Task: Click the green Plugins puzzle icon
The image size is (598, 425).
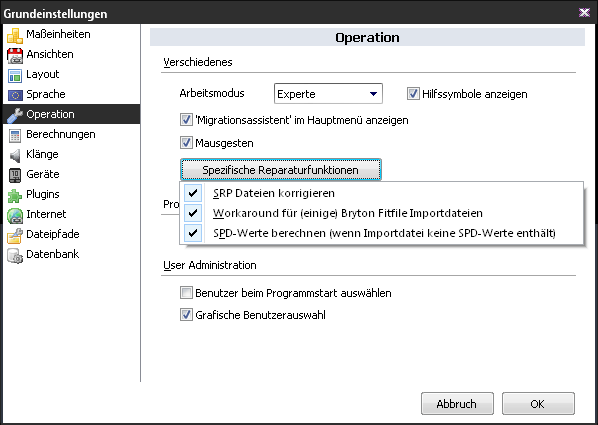Action: [x=15, y=195]
